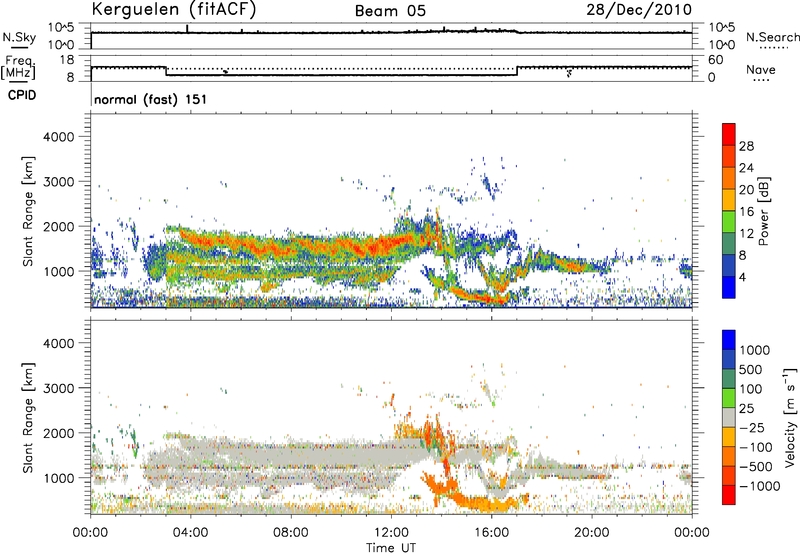Click the '28' tick on Power colorbar
This screenshot has height=554, width=800.
click(746, 146)
